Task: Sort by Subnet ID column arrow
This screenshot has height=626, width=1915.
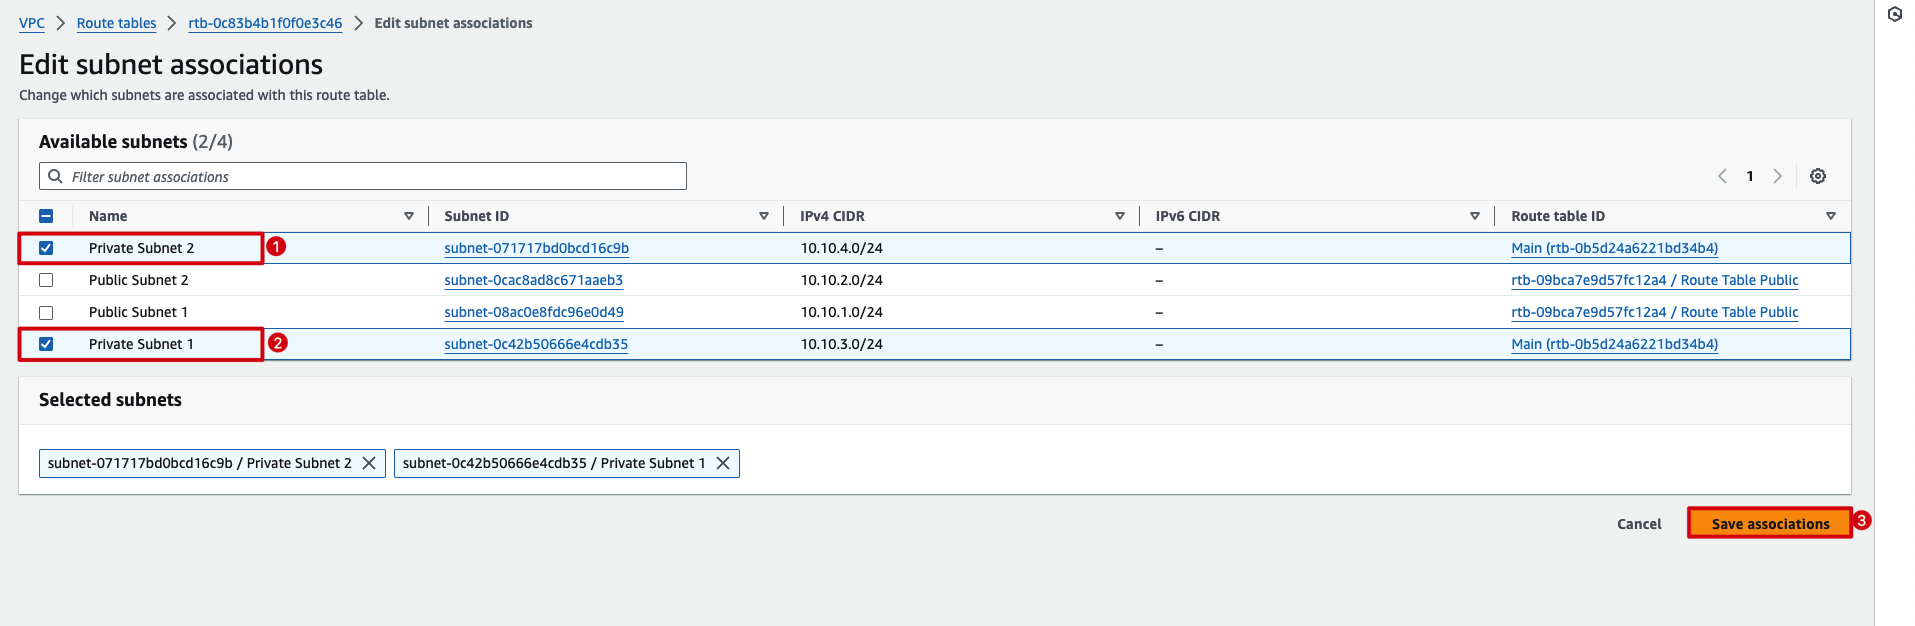Action: pyautogui.click(x=764, y=216)
